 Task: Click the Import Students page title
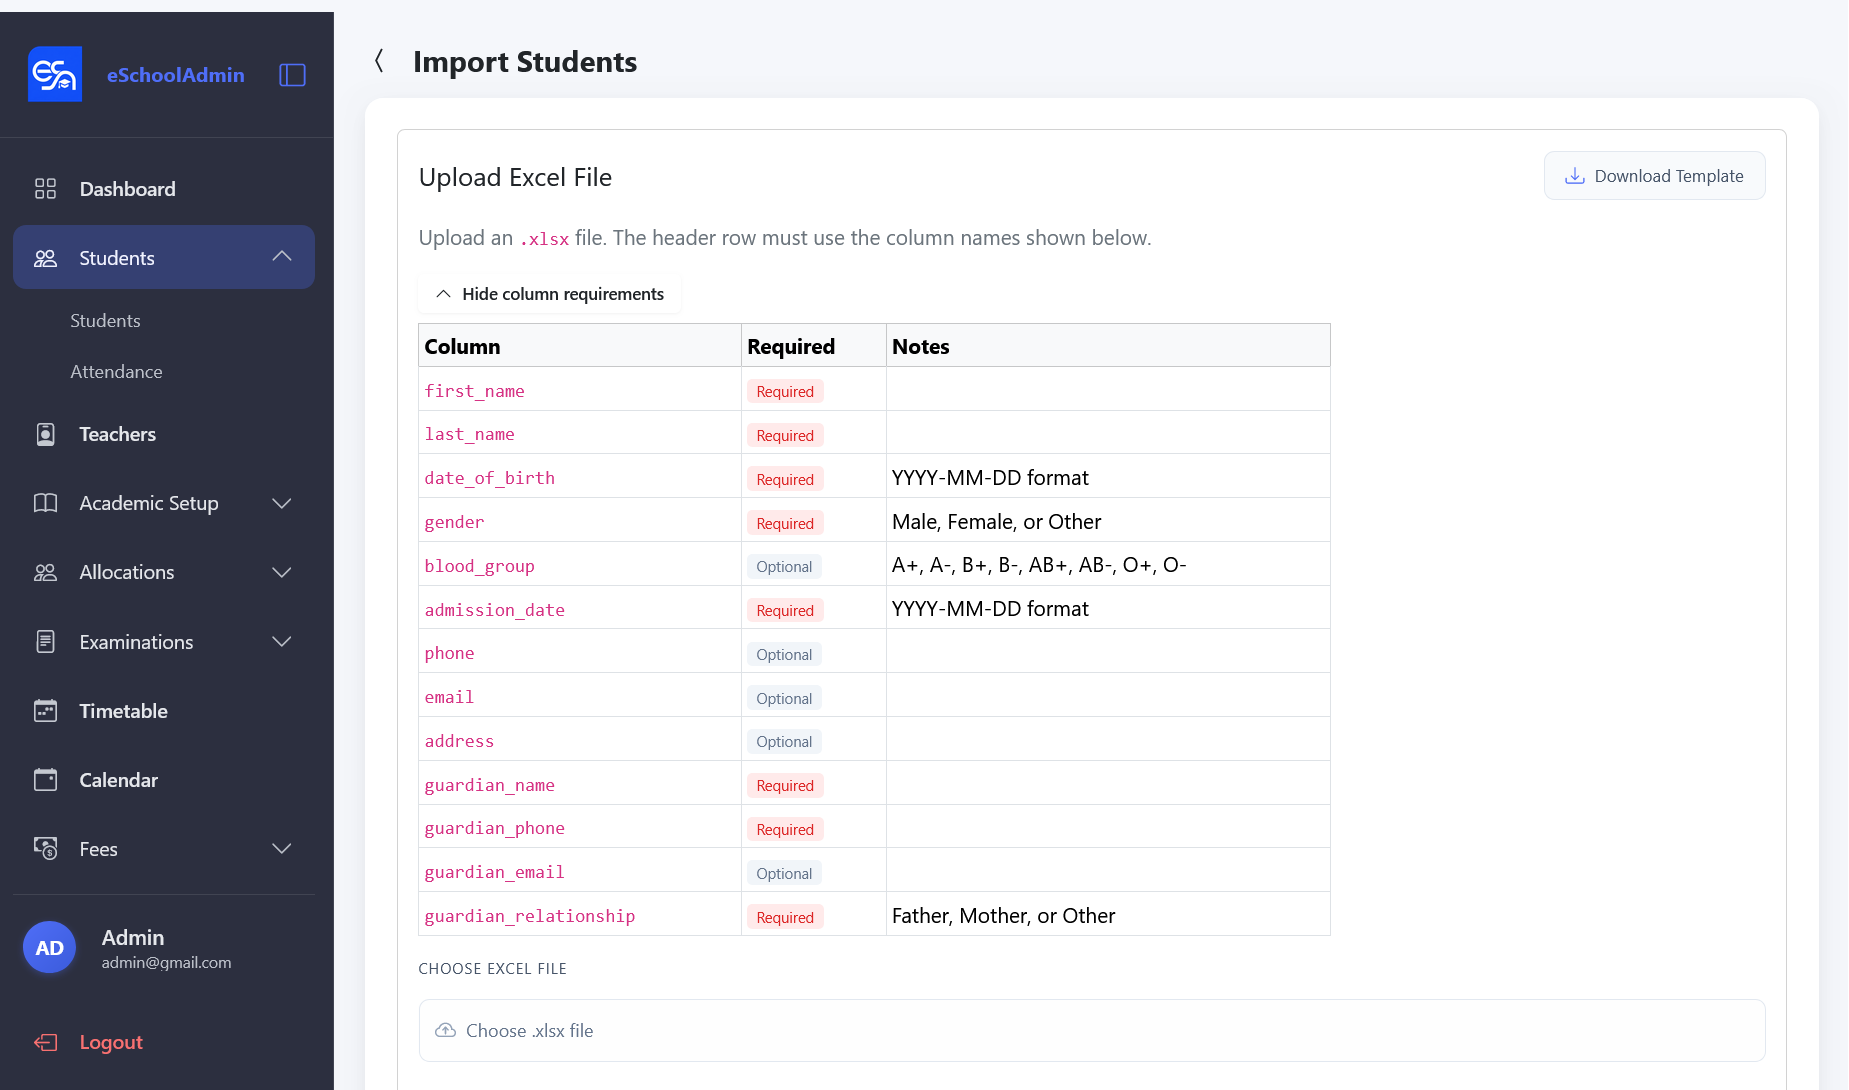coord(524,62)
